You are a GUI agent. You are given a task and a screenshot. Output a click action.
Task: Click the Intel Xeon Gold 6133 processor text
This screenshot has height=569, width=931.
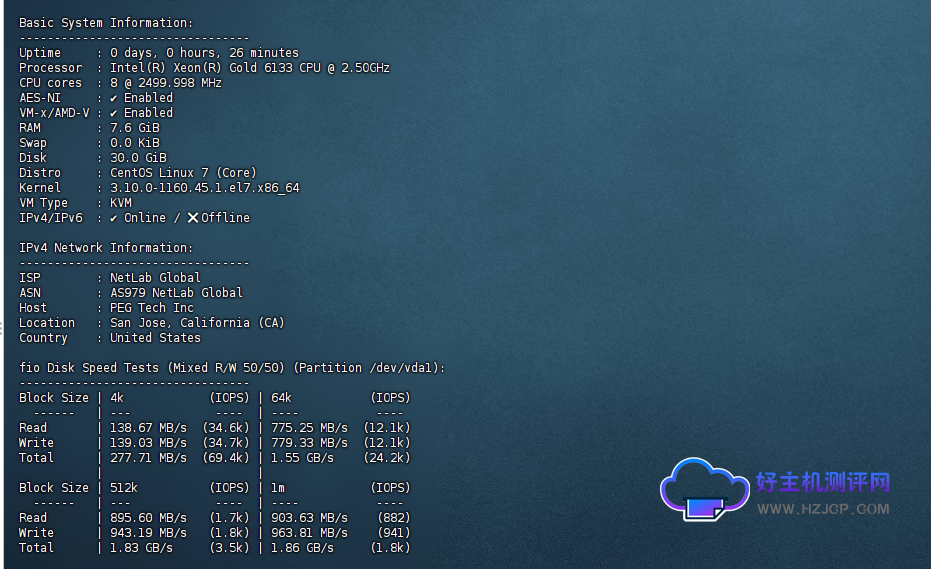click(249, 68)
